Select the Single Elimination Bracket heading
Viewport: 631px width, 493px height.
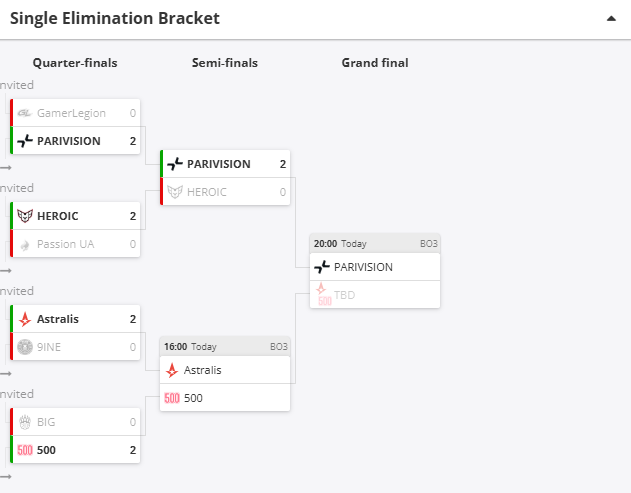tap(115, 19)
